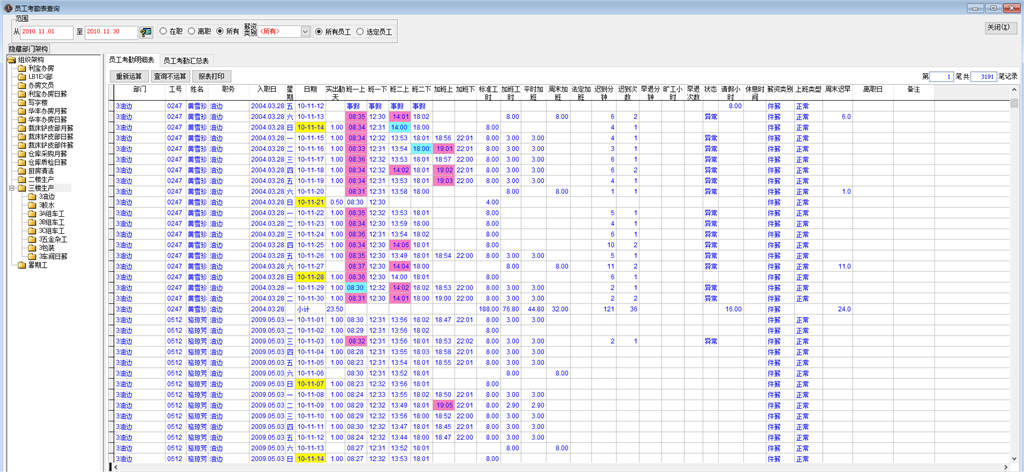Click the pink 19:05 overtime cell

coord(443,405)
